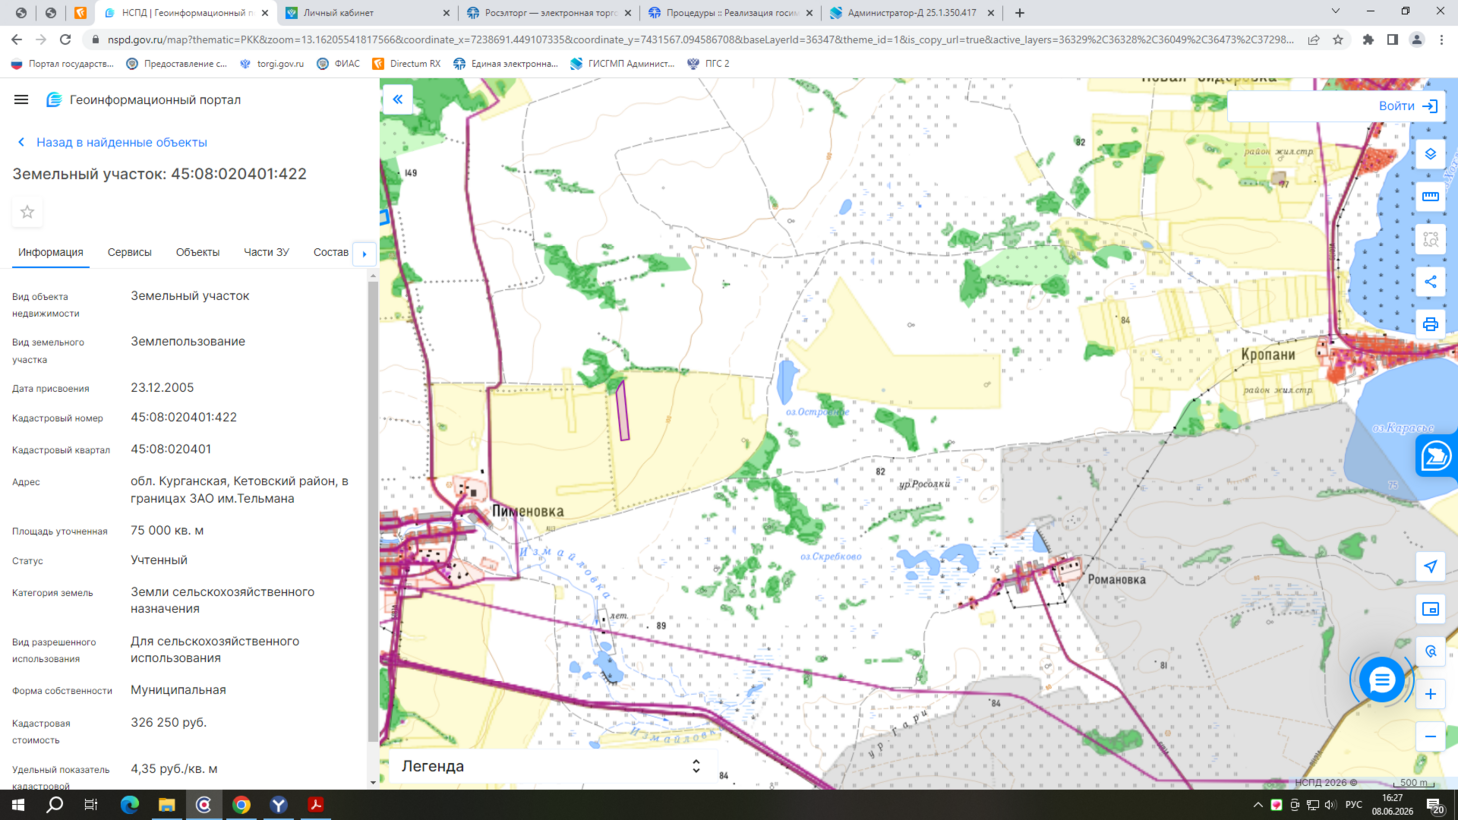Click the share map icon
1458x820 pixels.
tap(1430, 282)
